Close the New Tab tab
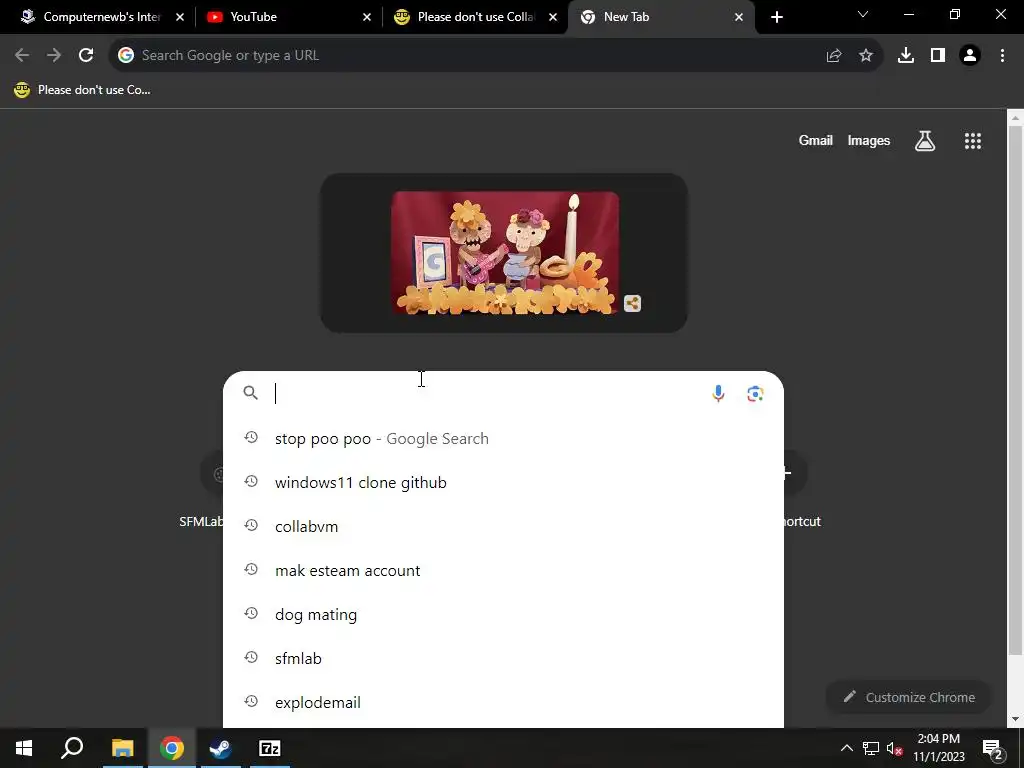1024x768 pixels. click(x=739, y=17)
